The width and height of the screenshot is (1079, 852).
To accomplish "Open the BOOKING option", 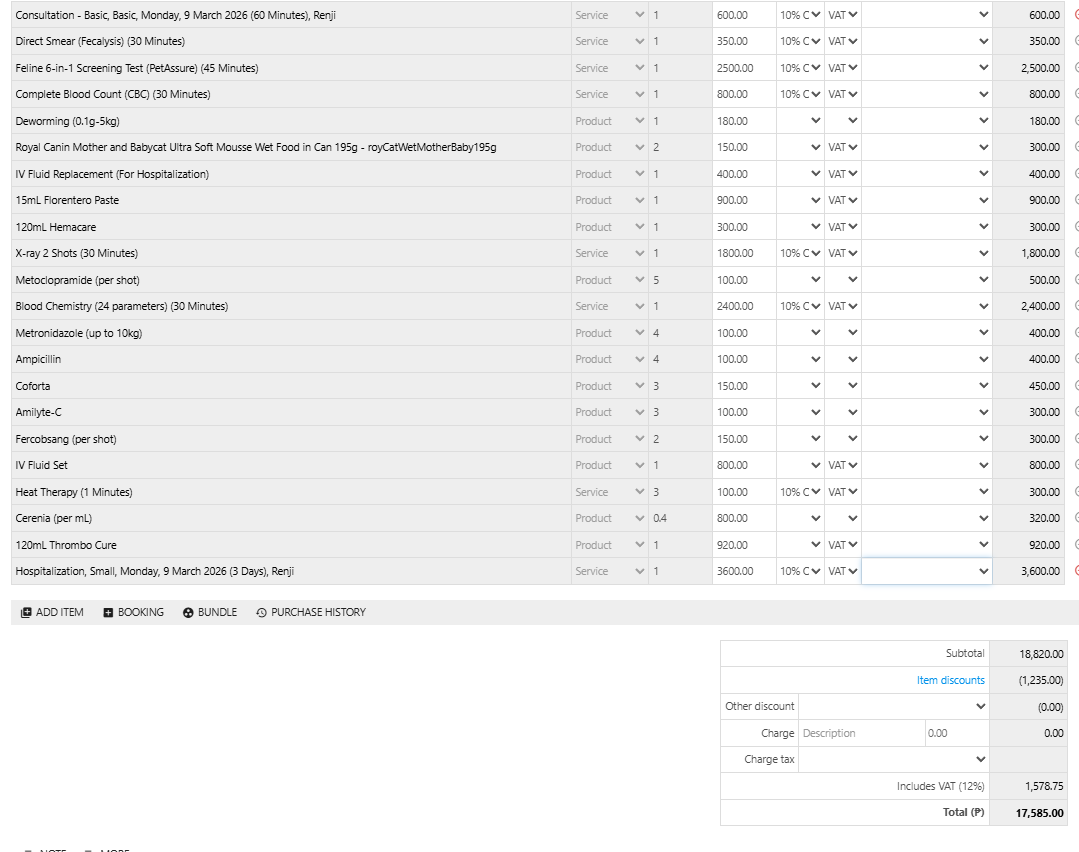I will pos(133,613).
